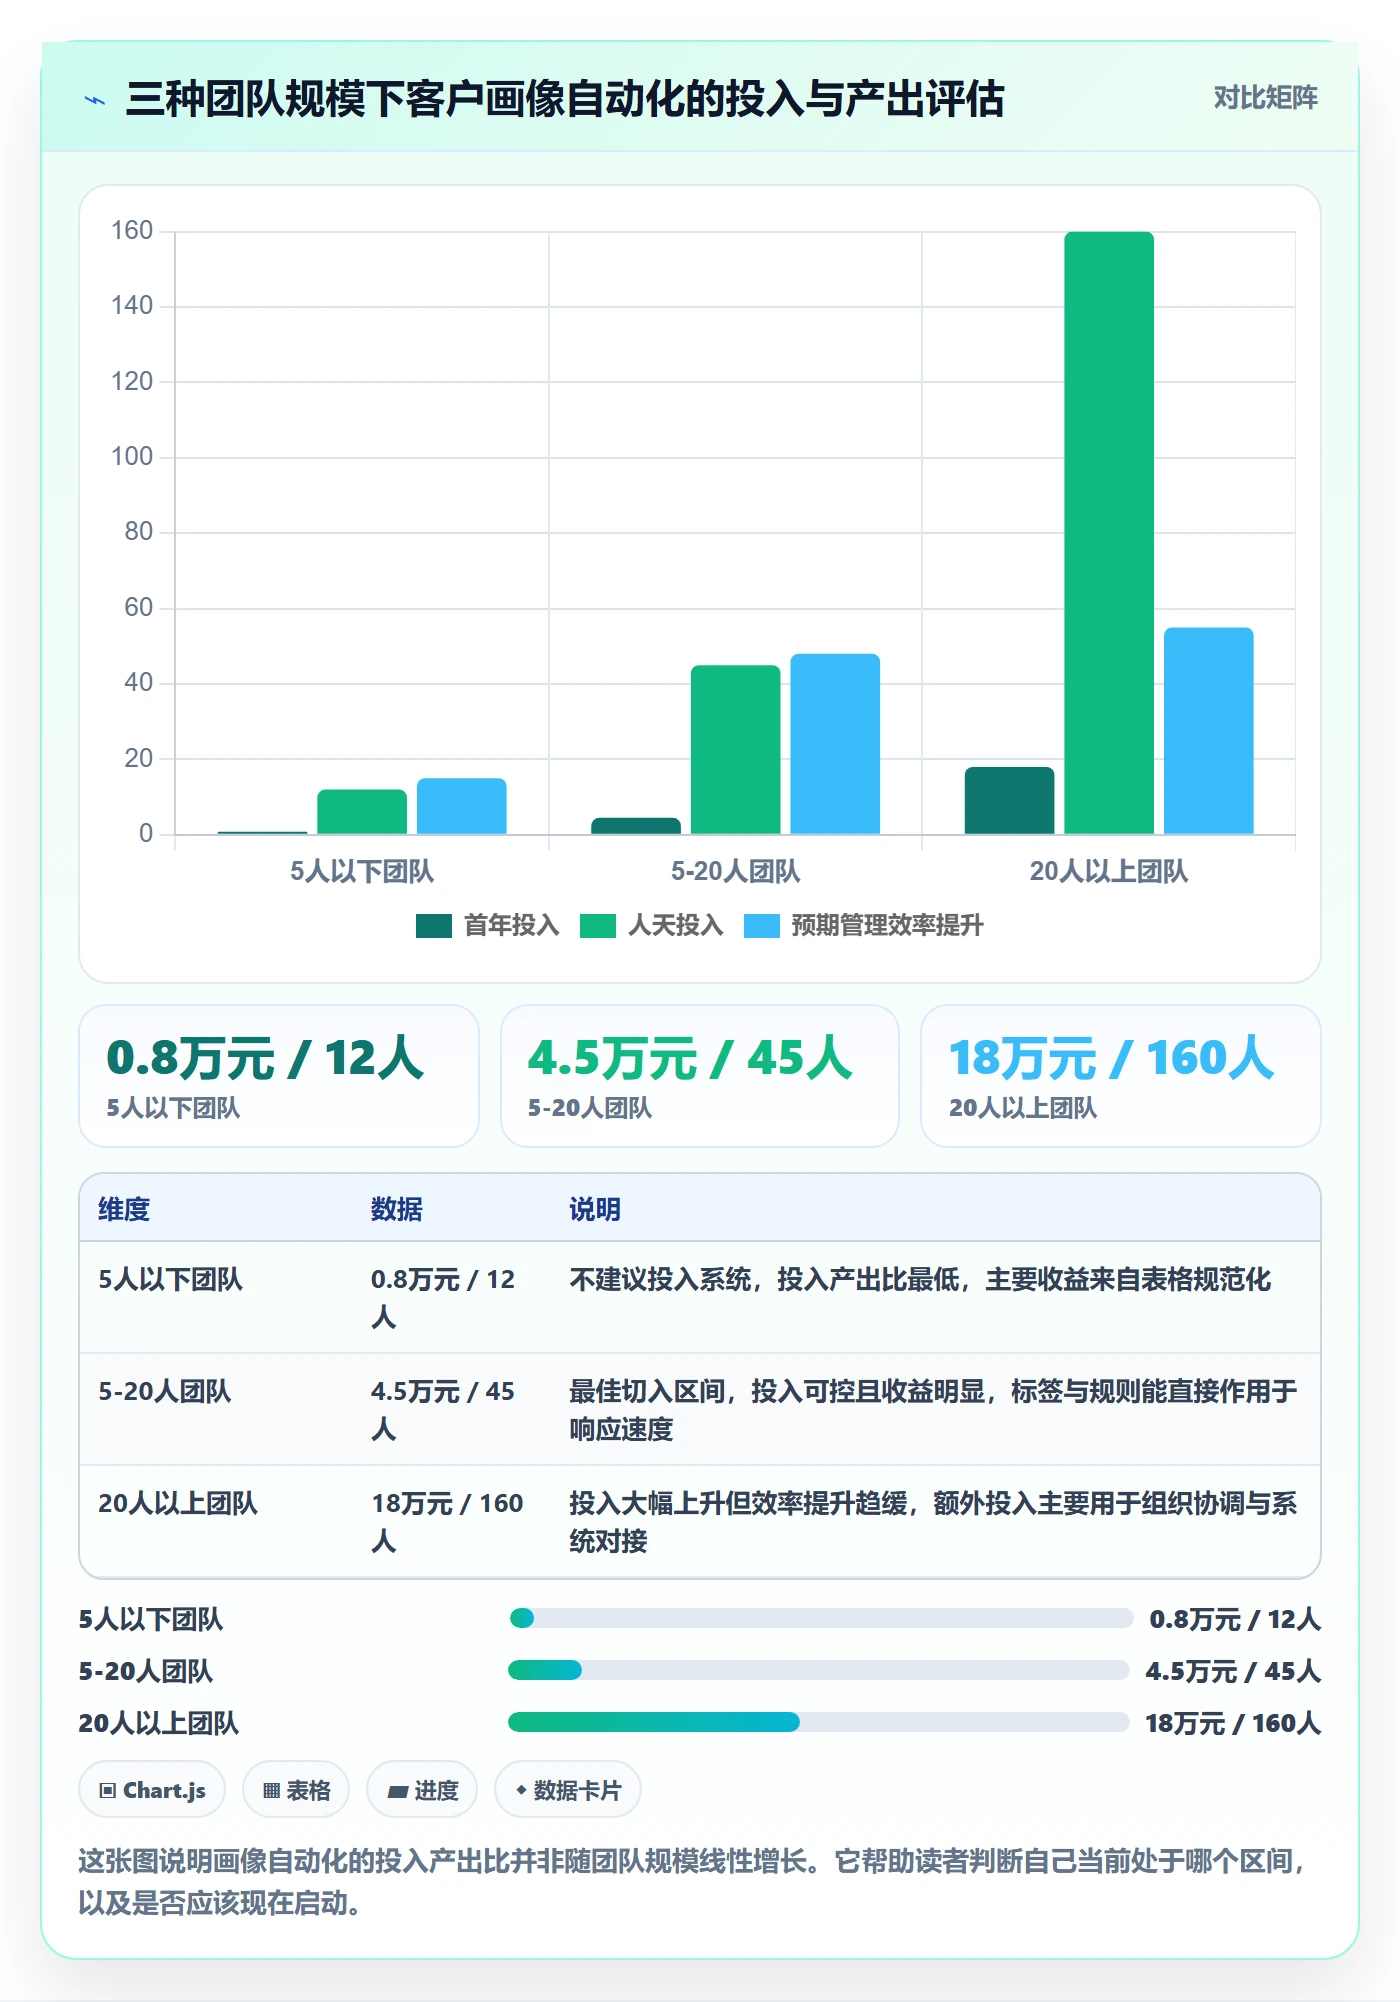1400x2002 pixels.
Task: Select the Chart.js tag pill
Action: (152, 1790)
